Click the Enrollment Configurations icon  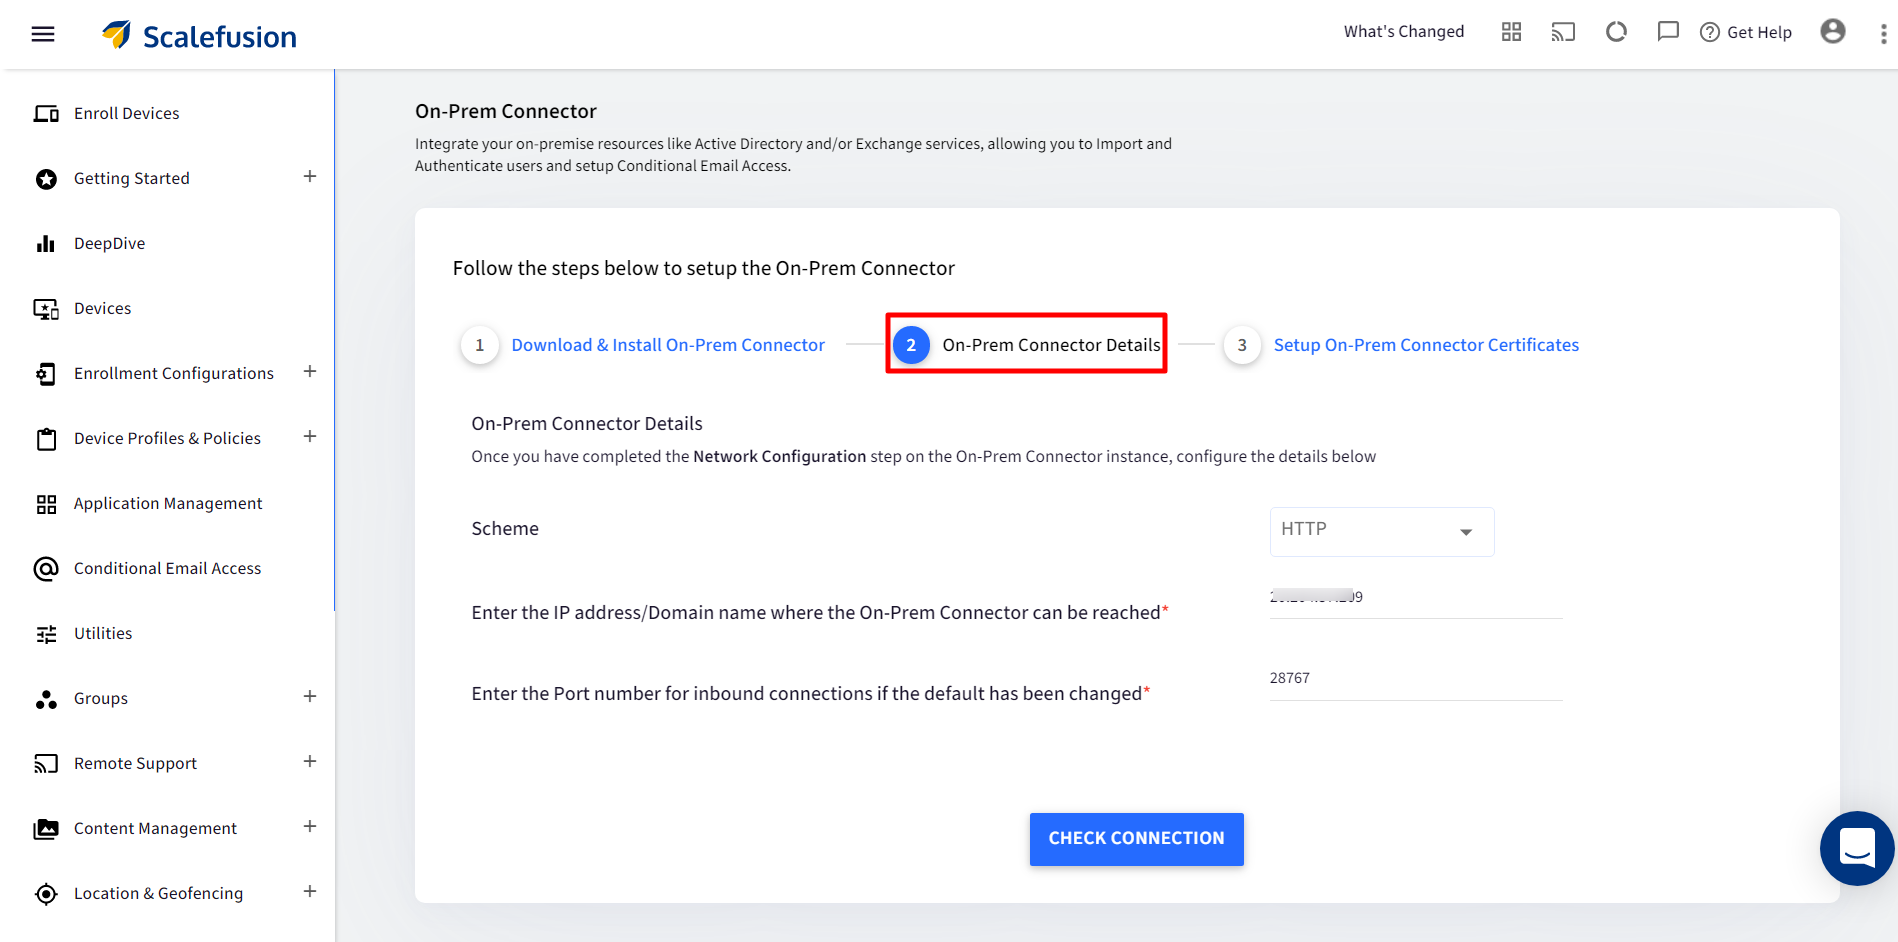click(x=46, y=374)
